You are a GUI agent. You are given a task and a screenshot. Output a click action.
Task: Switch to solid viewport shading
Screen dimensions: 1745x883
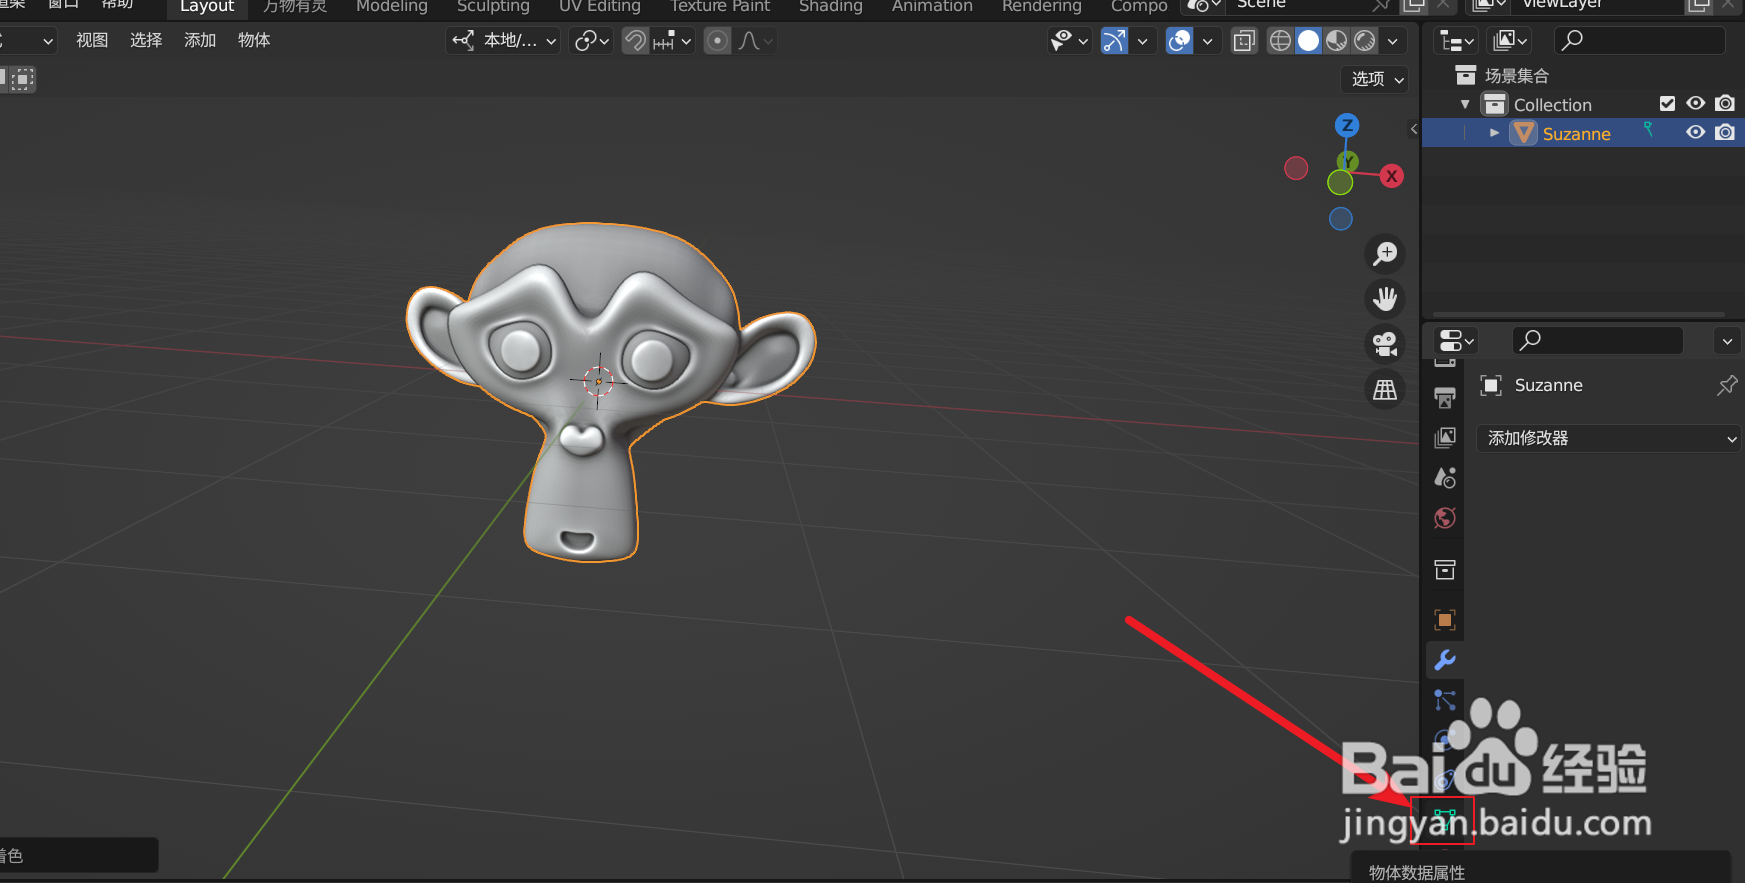pos(1308,41)
